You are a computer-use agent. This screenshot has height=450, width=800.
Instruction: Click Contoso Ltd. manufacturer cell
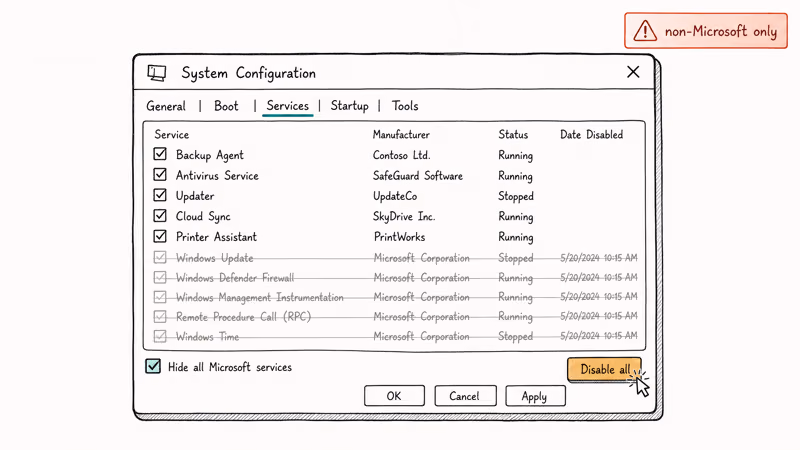[x=402, y=155]
